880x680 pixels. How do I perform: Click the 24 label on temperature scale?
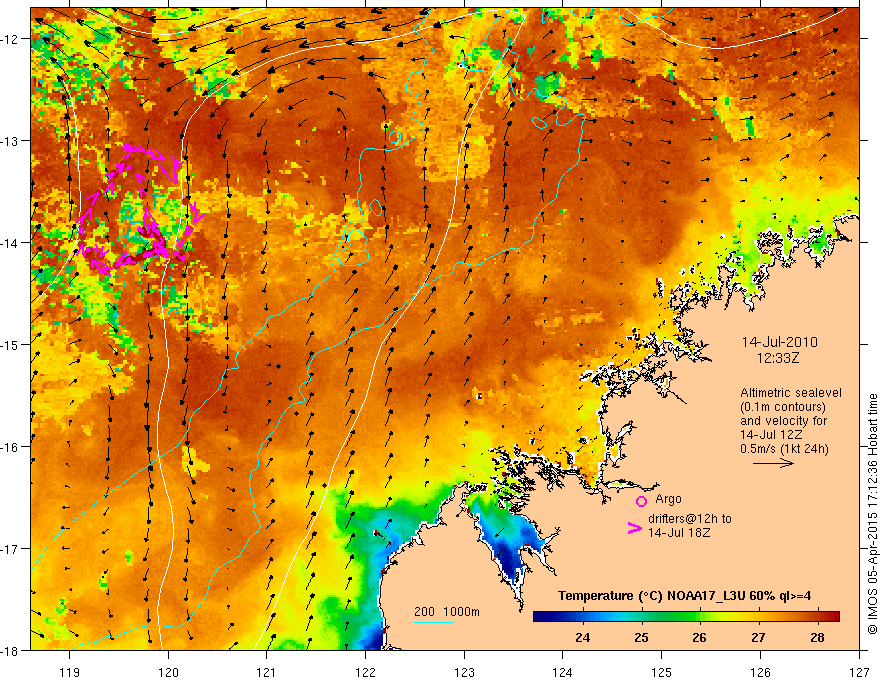point(583,637)
